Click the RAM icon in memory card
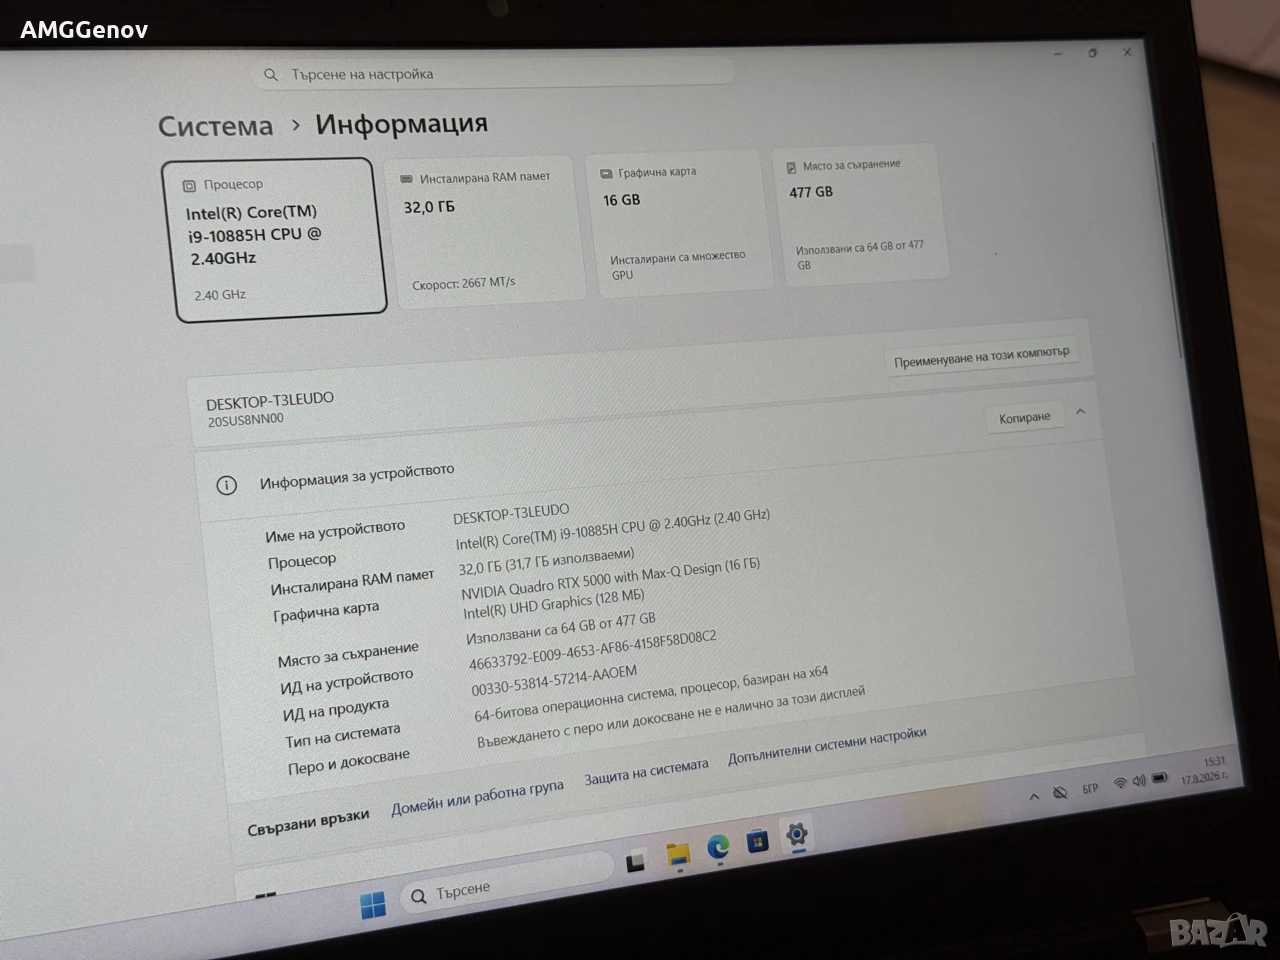Image resolution: width=1280 pixels, height=960 pixels. (x=406, y=179)
